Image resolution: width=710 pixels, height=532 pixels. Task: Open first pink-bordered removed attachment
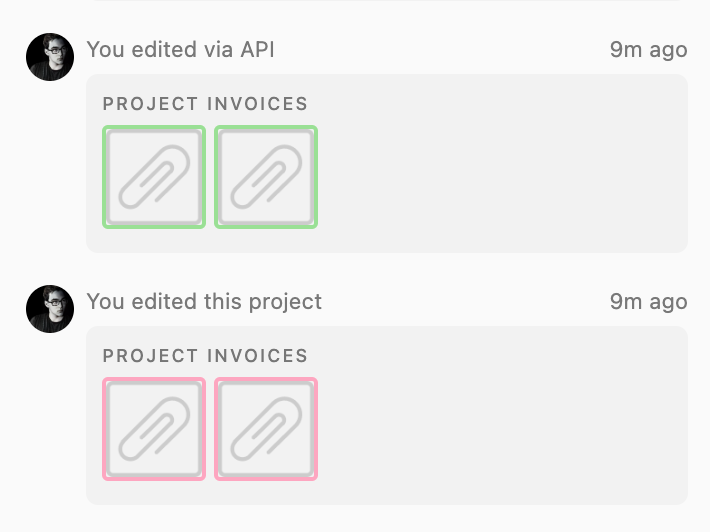click(154, 429)
